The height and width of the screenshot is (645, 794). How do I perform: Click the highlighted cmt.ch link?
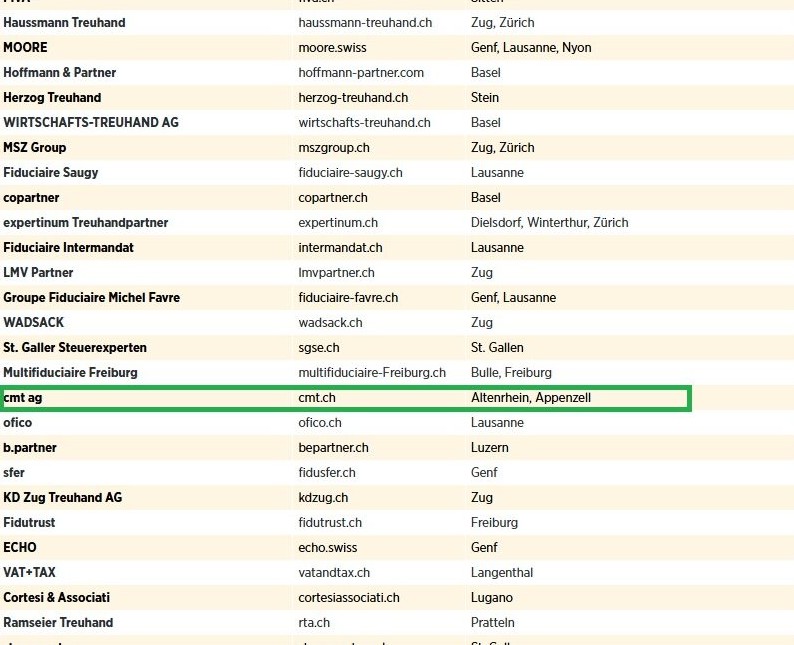(x=316, y=398)
